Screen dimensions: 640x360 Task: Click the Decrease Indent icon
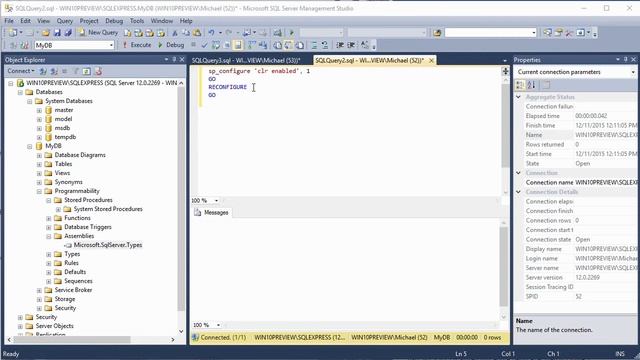[x=340, y=45]
